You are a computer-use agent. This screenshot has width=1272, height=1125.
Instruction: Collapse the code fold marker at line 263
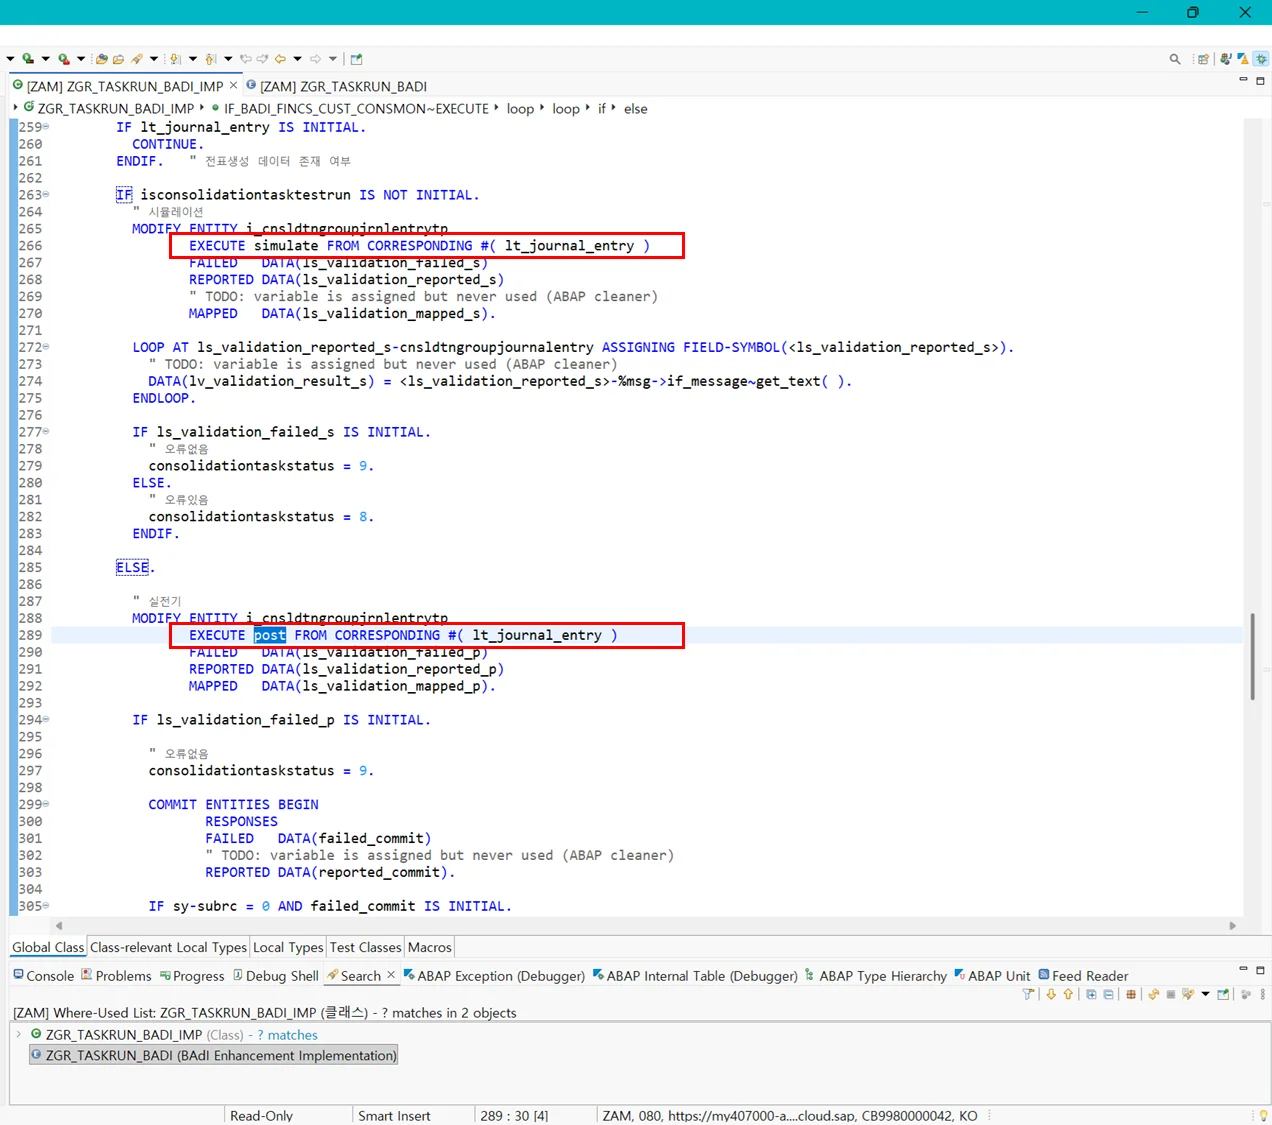click(46, 195)
